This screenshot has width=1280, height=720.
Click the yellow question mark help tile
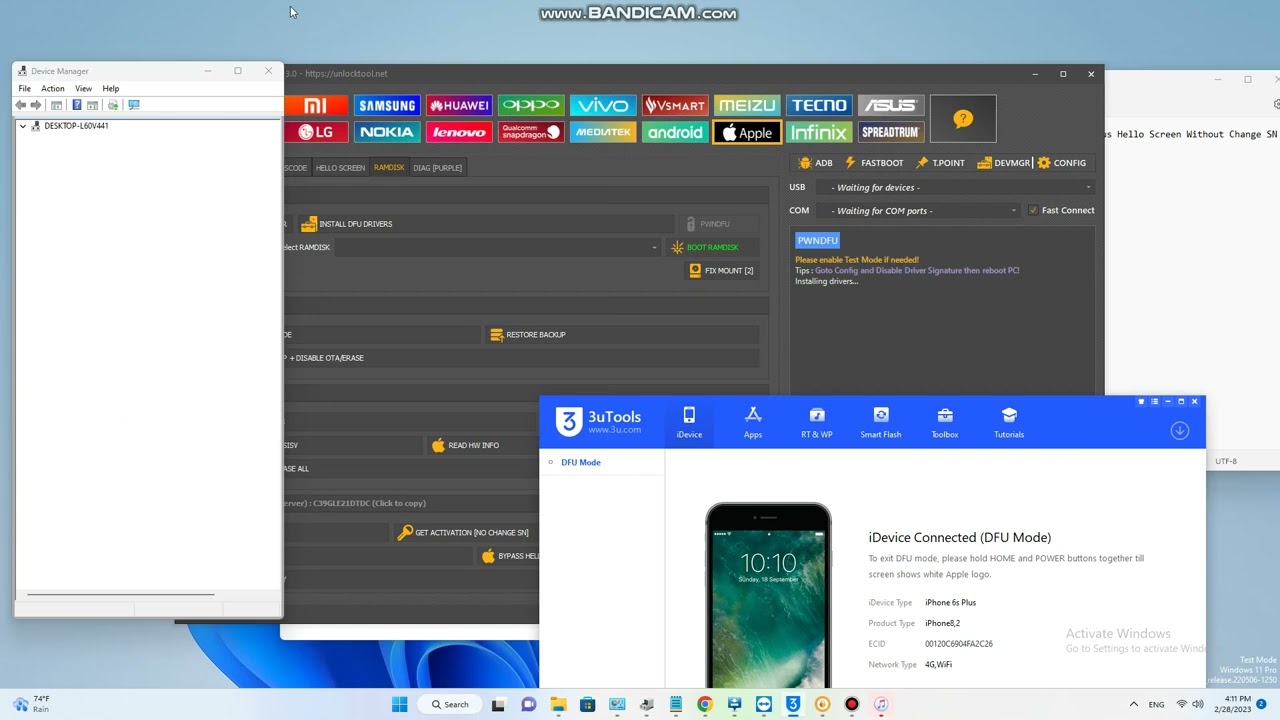coord(963,119)
